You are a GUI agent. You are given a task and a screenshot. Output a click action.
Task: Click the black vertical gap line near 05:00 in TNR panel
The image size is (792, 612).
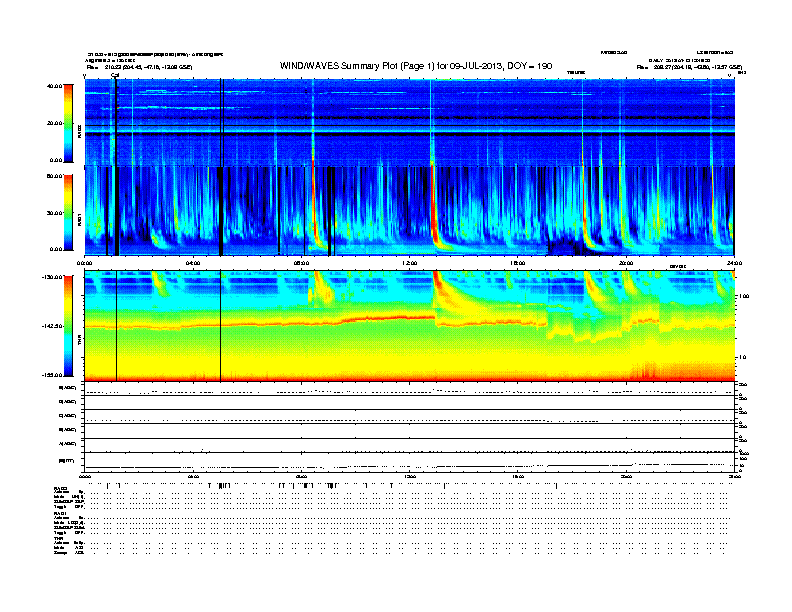(x=220, y=326)
